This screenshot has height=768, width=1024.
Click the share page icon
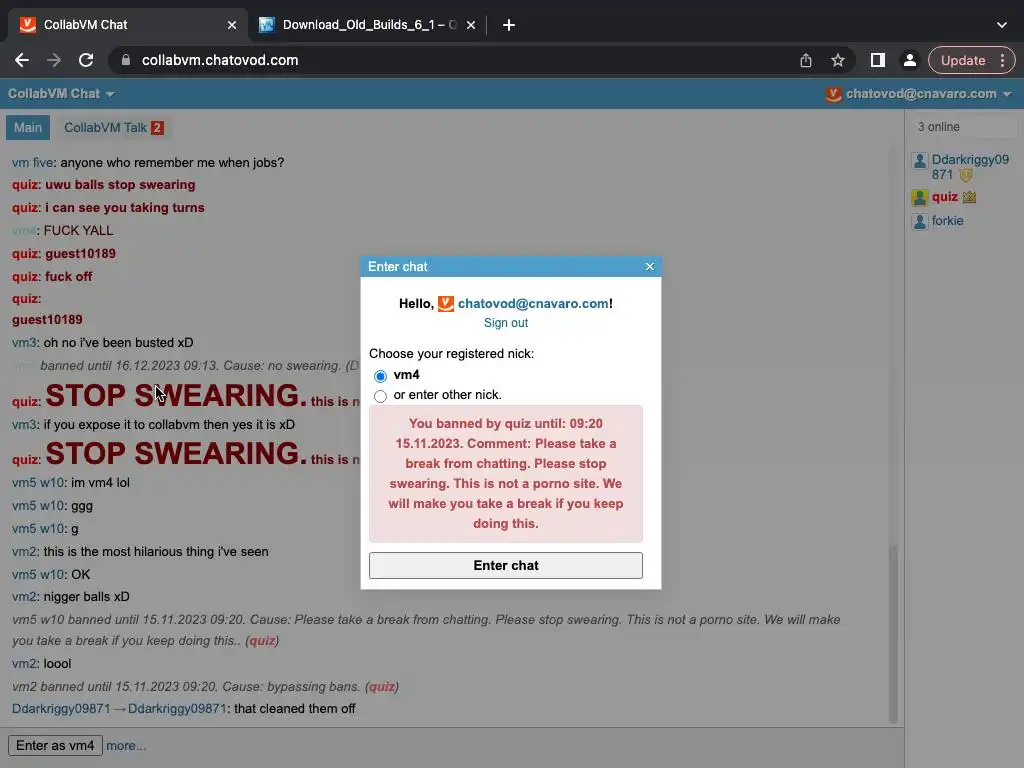click(806, 60)
